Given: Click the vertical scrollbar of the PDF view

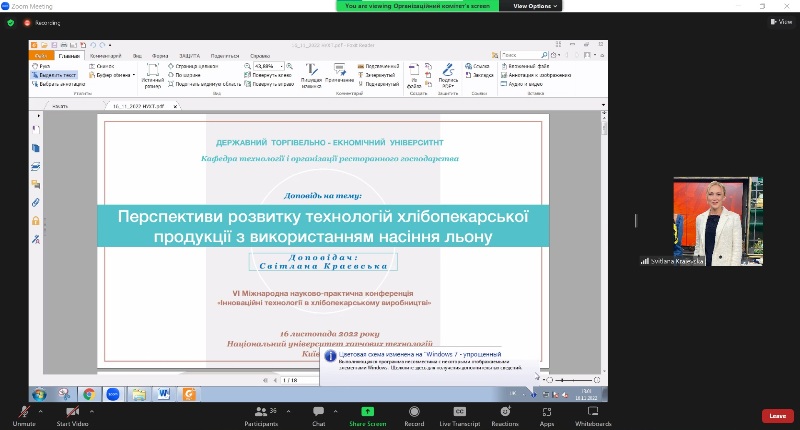Looking at the screenshot, I should click(x=604, y=242).
